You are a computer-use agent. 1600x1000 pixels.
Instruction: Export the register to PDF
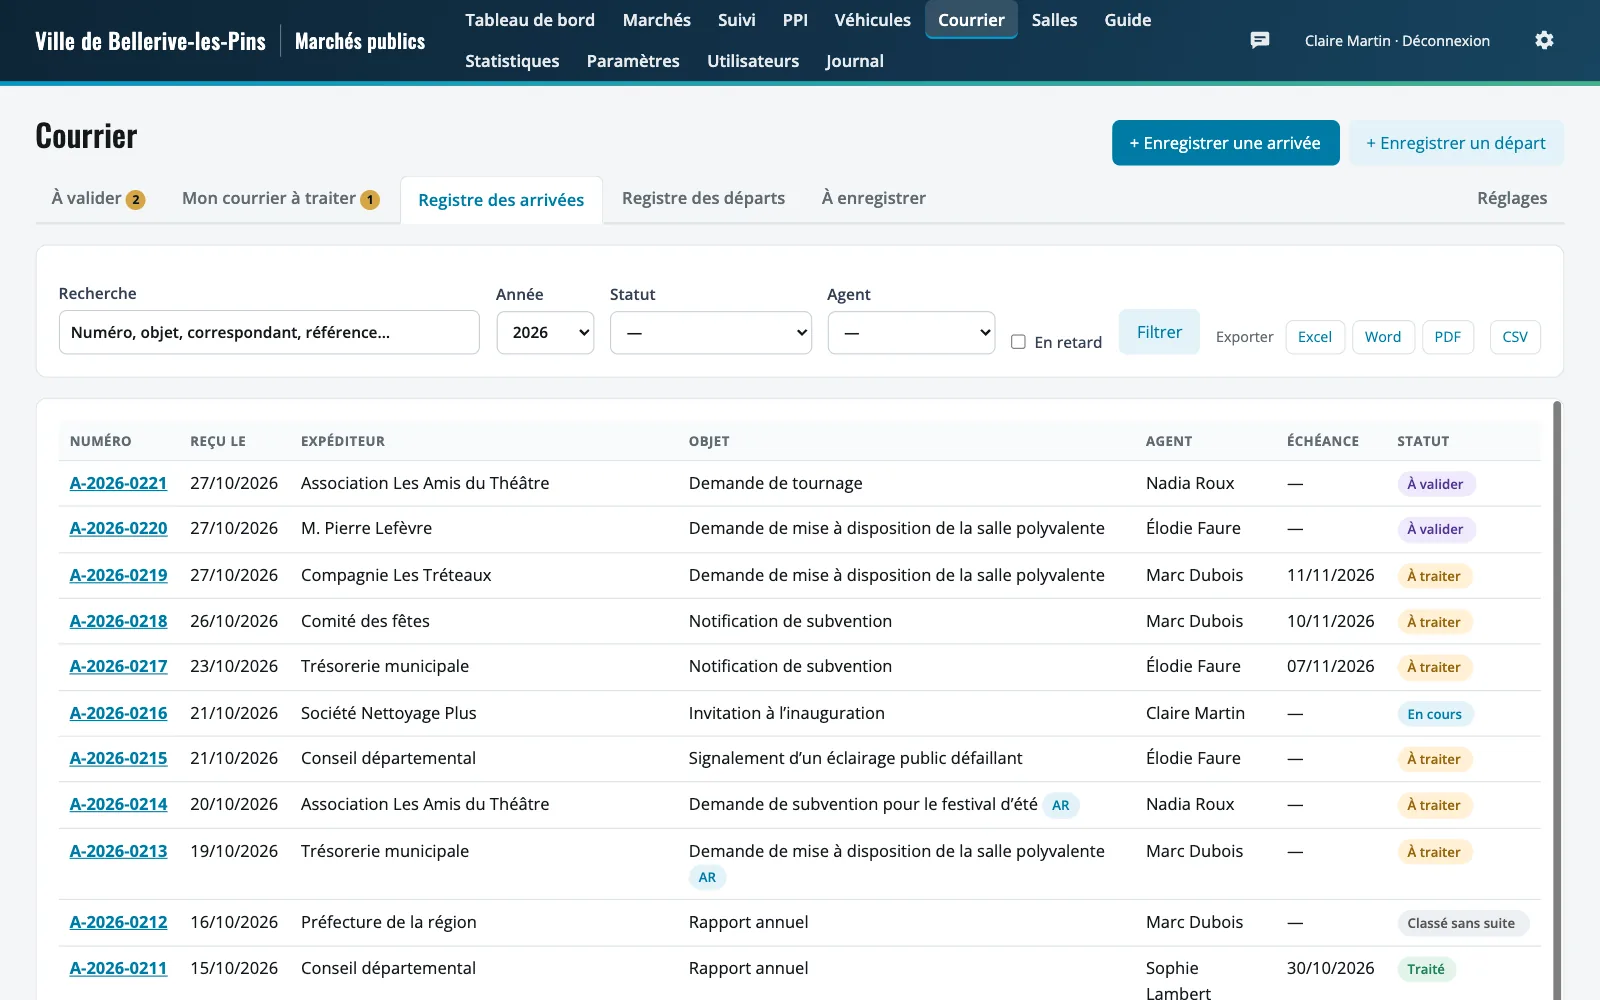(1447, 337)
